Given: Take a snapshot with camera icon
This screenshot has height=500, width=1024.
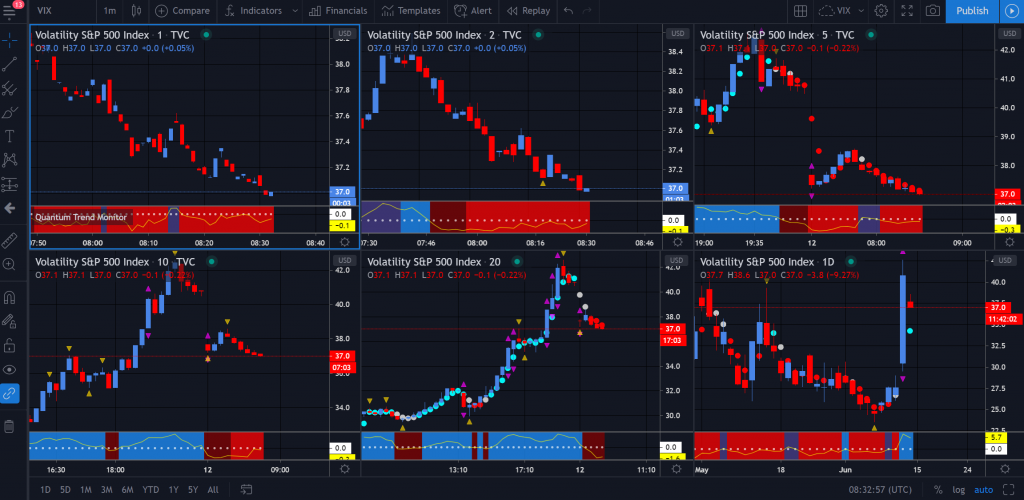Looking at the screenshot, I should [x=933, y=10].
